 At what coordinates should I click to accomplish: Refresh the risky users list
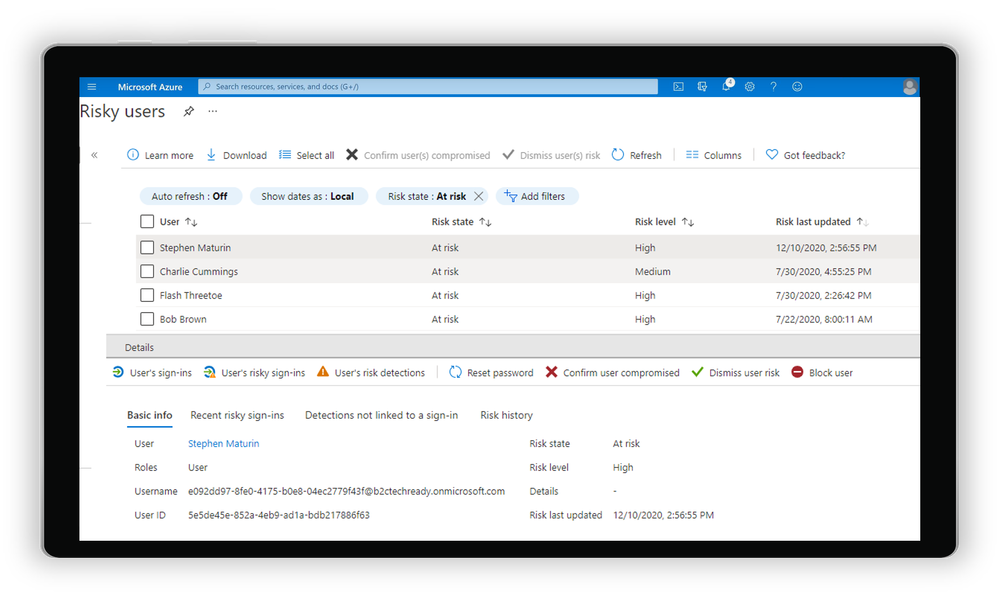tap(636, 155)
